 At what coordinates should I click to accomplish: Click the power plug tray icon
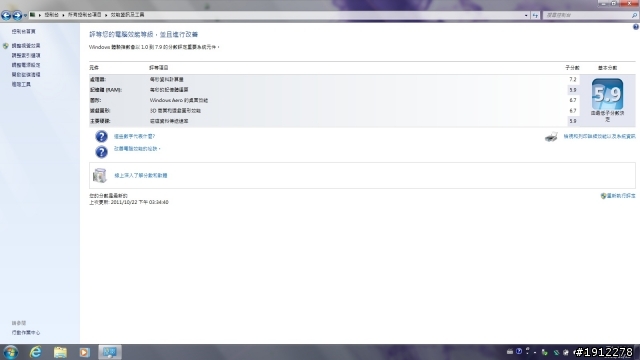click(x=566, y=352)
